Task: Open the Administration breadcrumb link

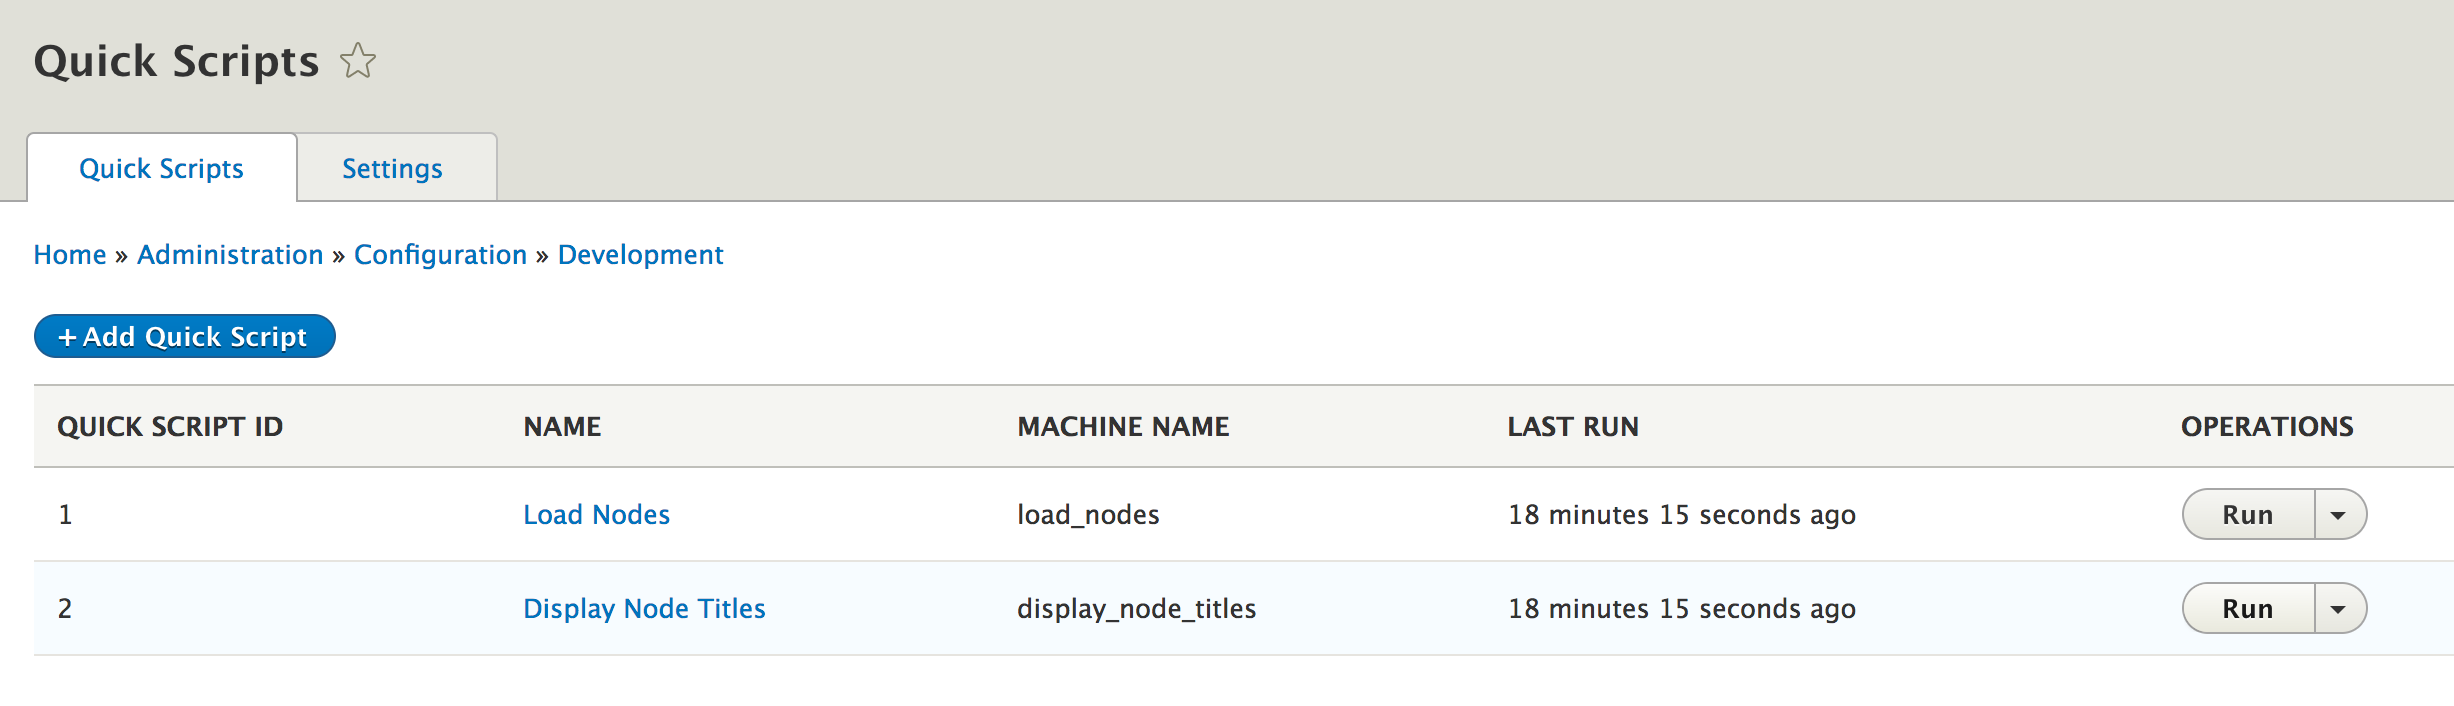Action: click(230, 255)
